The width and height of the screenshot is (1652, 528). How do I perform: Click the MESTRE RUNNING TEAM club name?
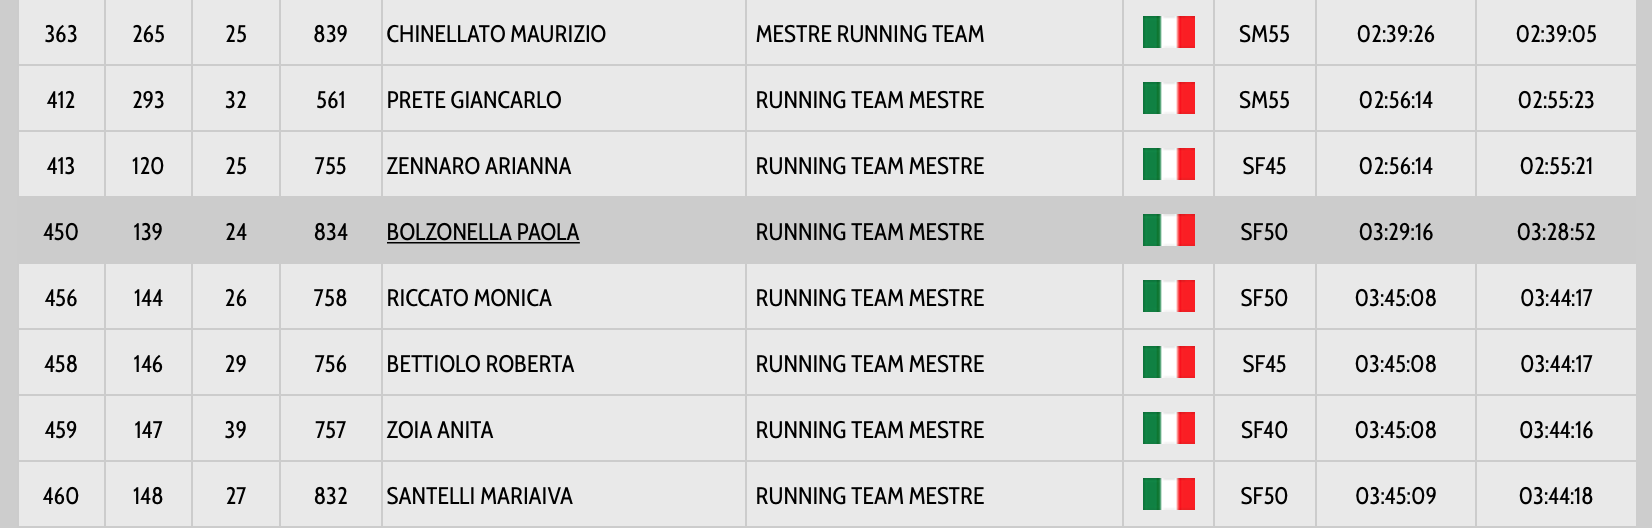[870, 34]
